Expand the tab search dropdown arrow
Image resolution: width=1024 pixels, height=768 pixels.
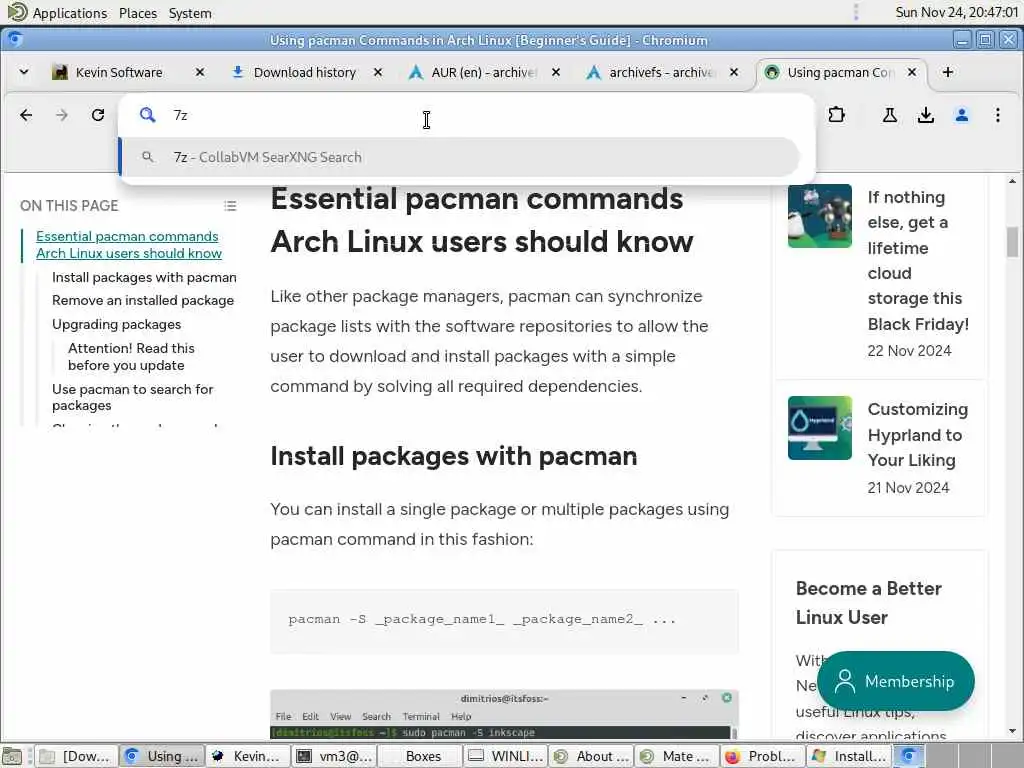24,72
